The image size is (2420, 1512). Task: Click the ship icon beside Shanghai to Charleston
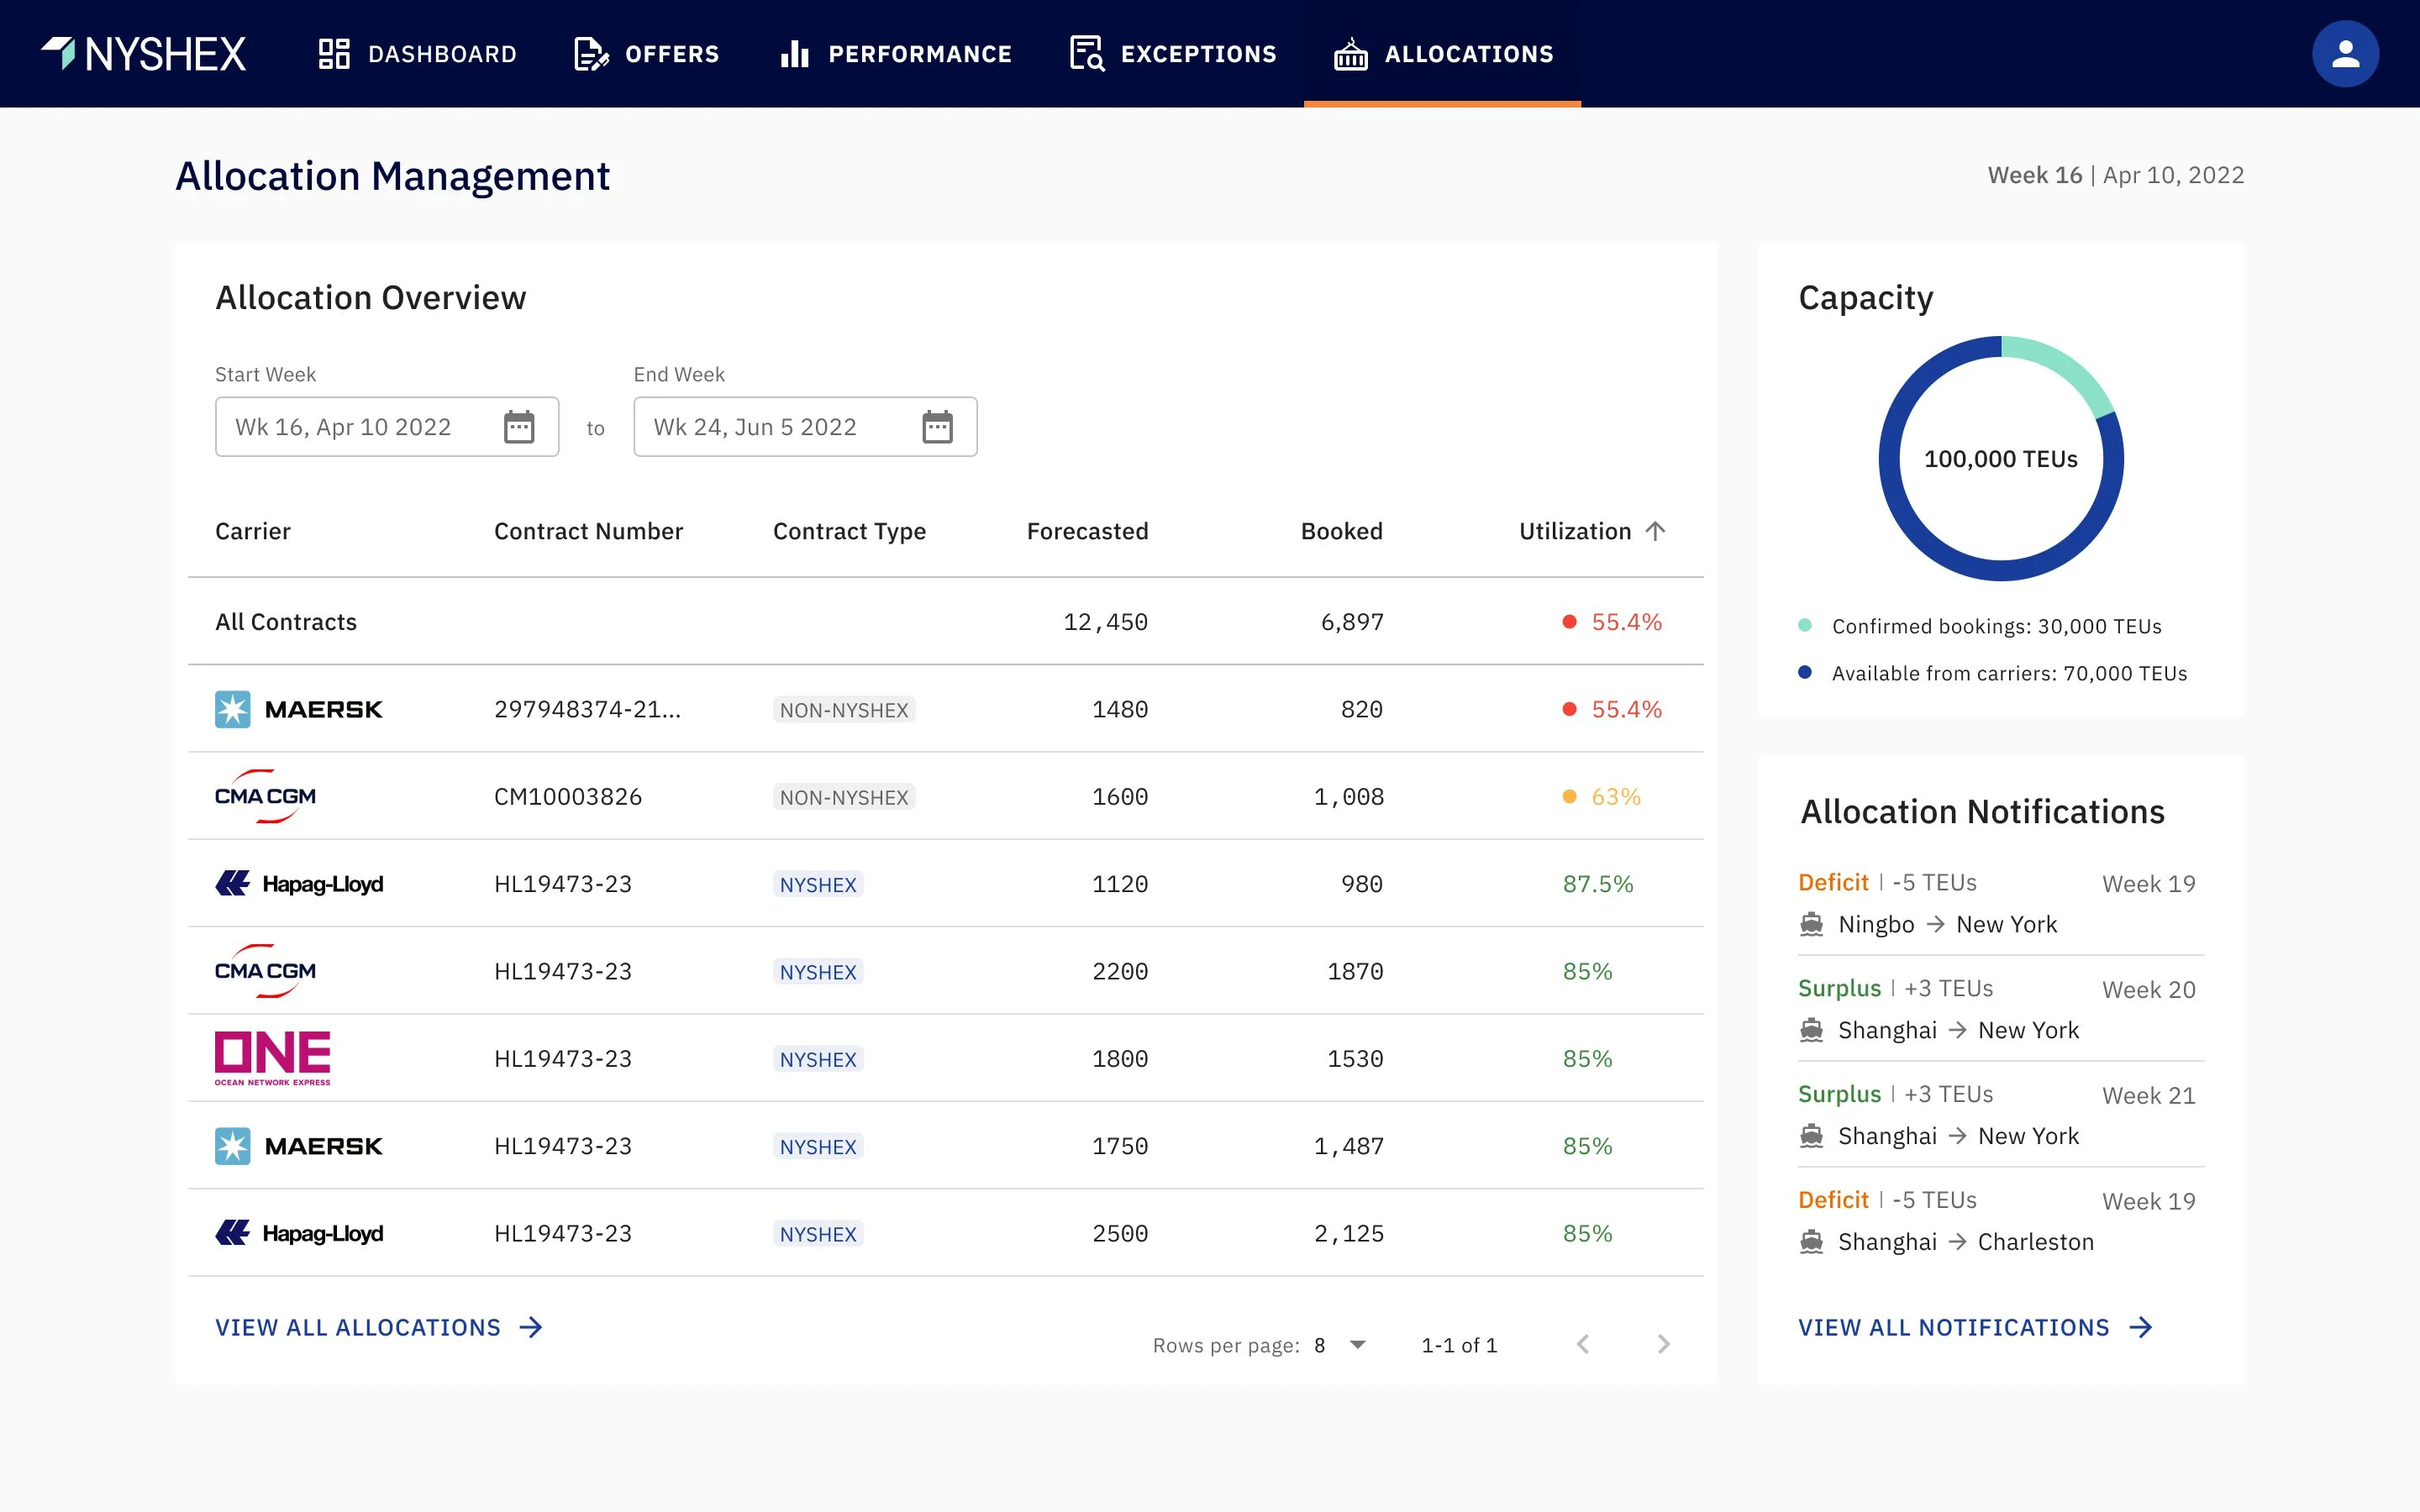click(1811, 1242)
